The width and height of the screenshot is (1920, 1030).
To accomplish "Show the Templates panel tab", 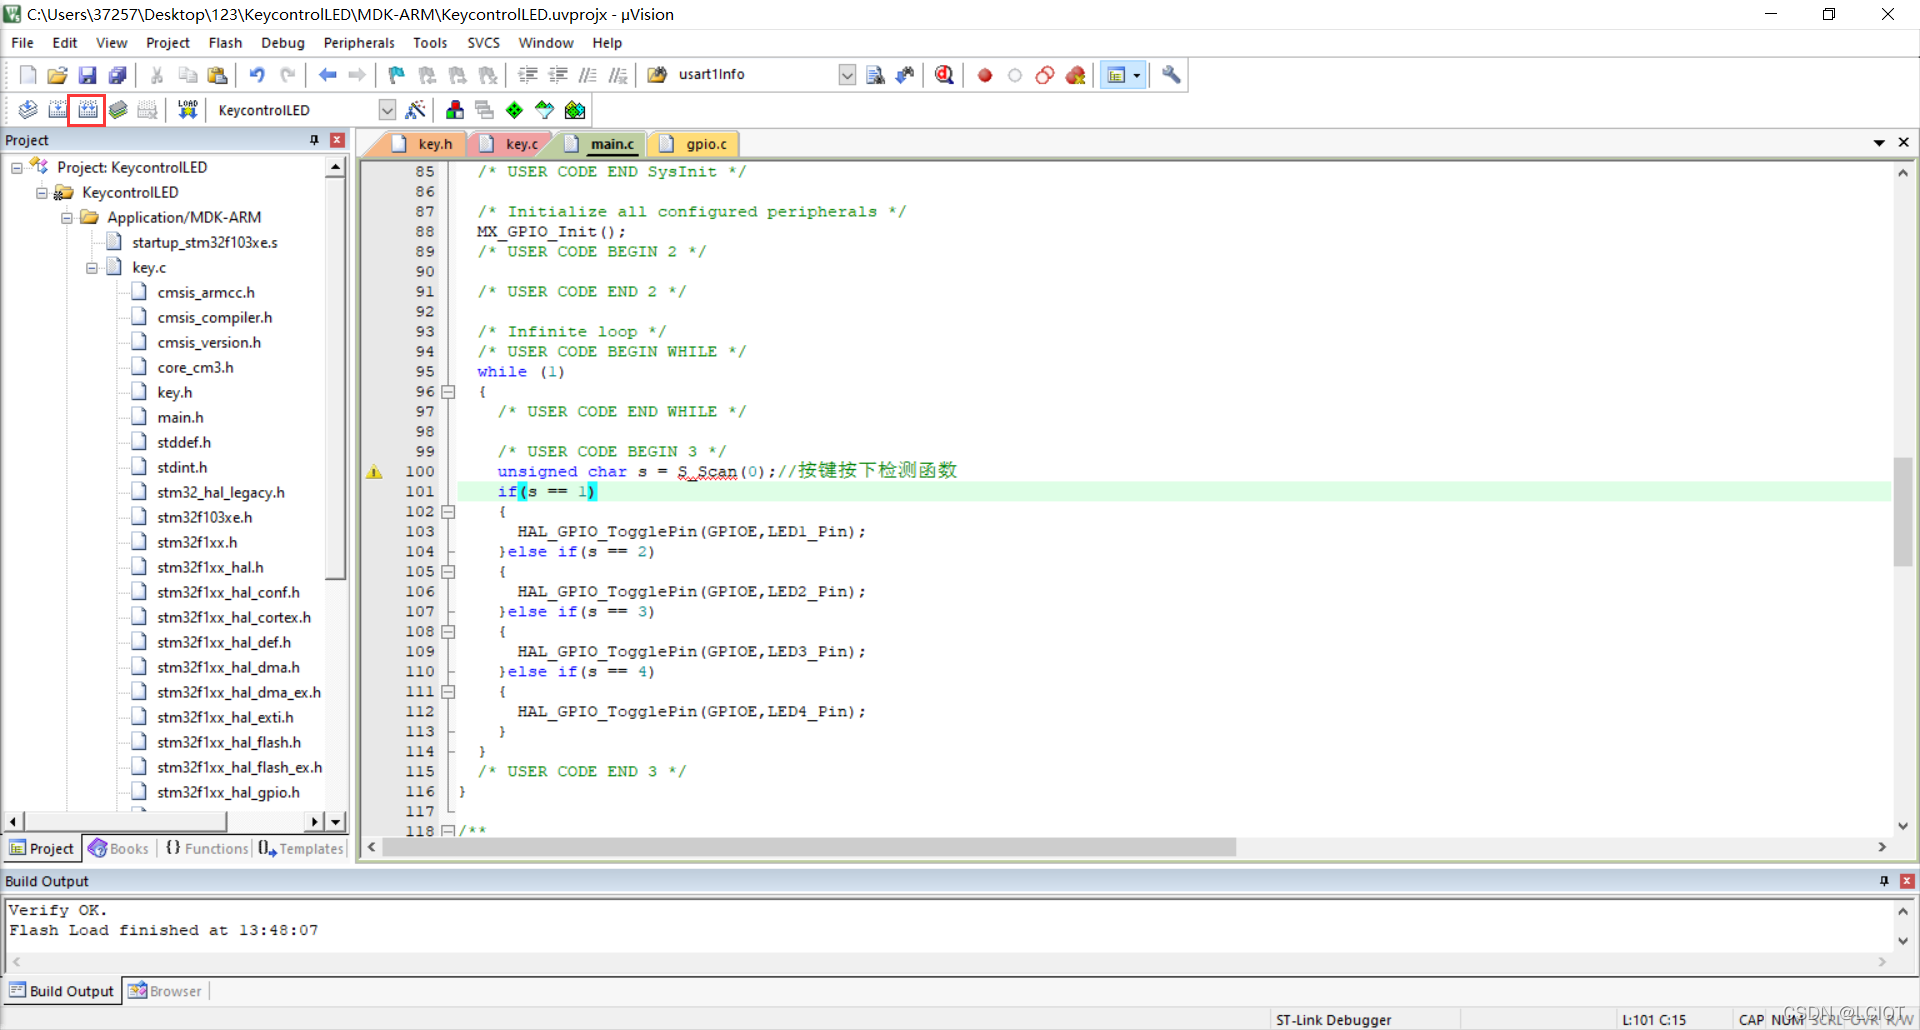I will pyautogui.click(x=301, y=848).
